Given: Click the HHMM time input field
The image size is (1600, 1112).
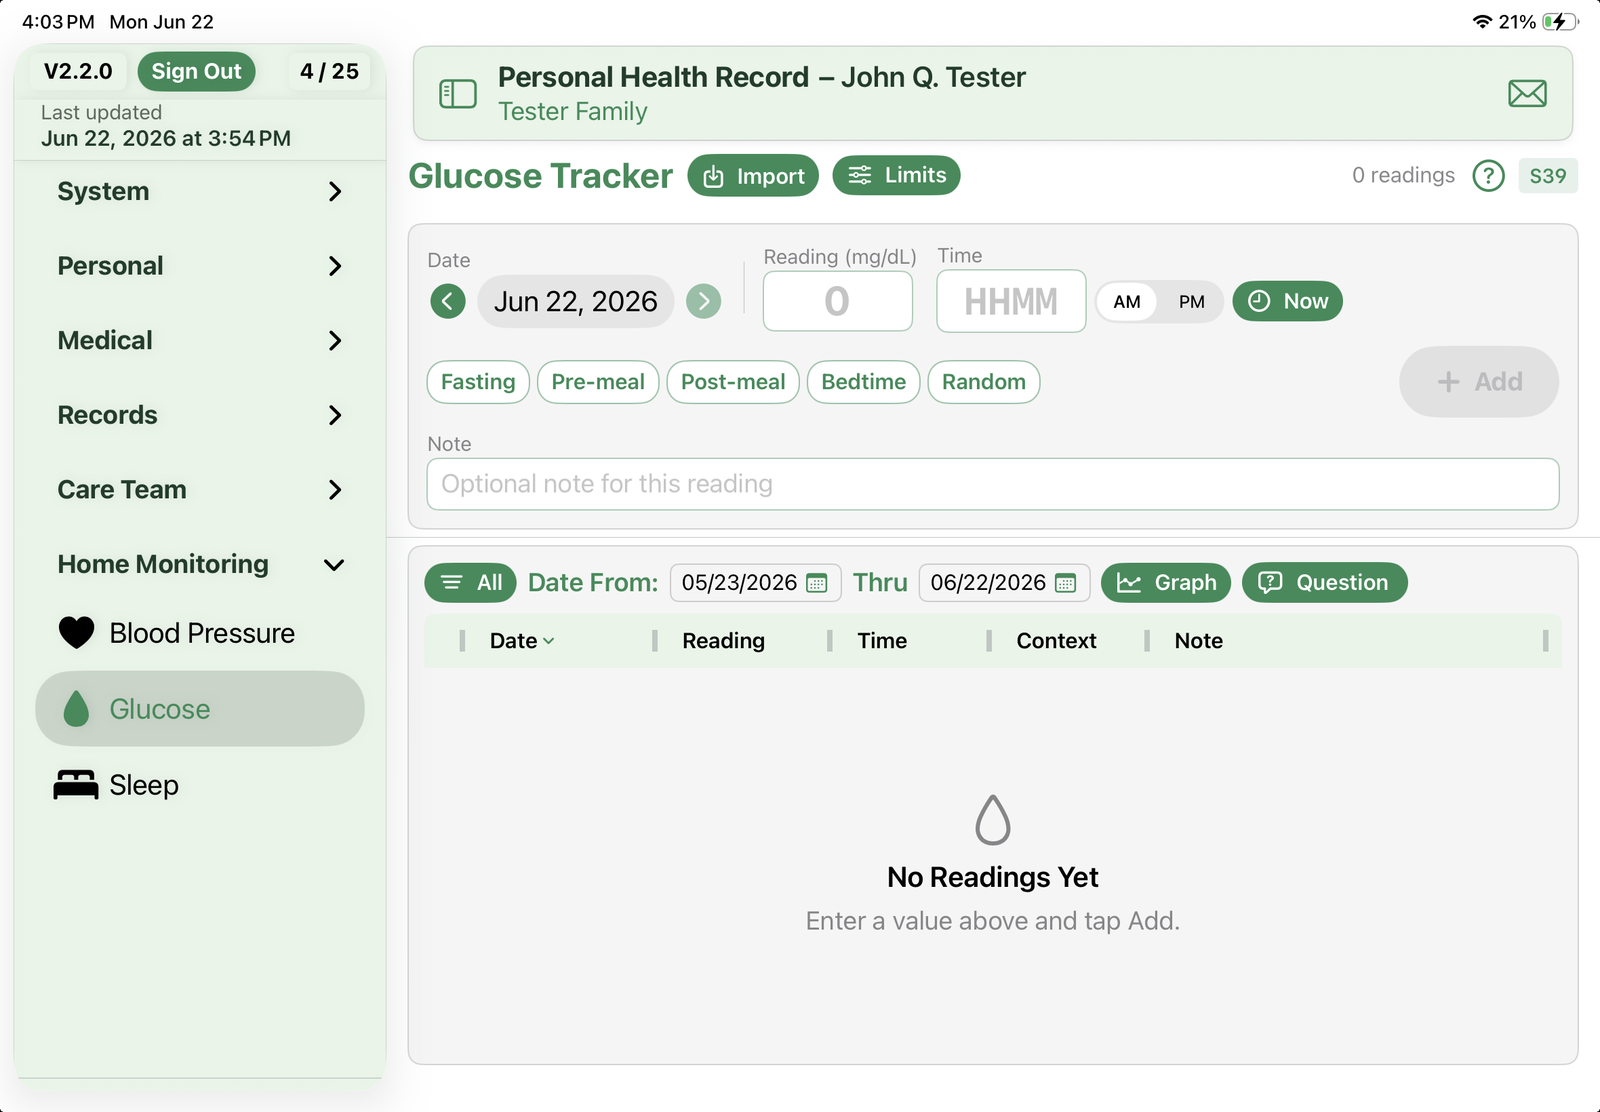Looking at the screenshot, I should pos(1011,301).
